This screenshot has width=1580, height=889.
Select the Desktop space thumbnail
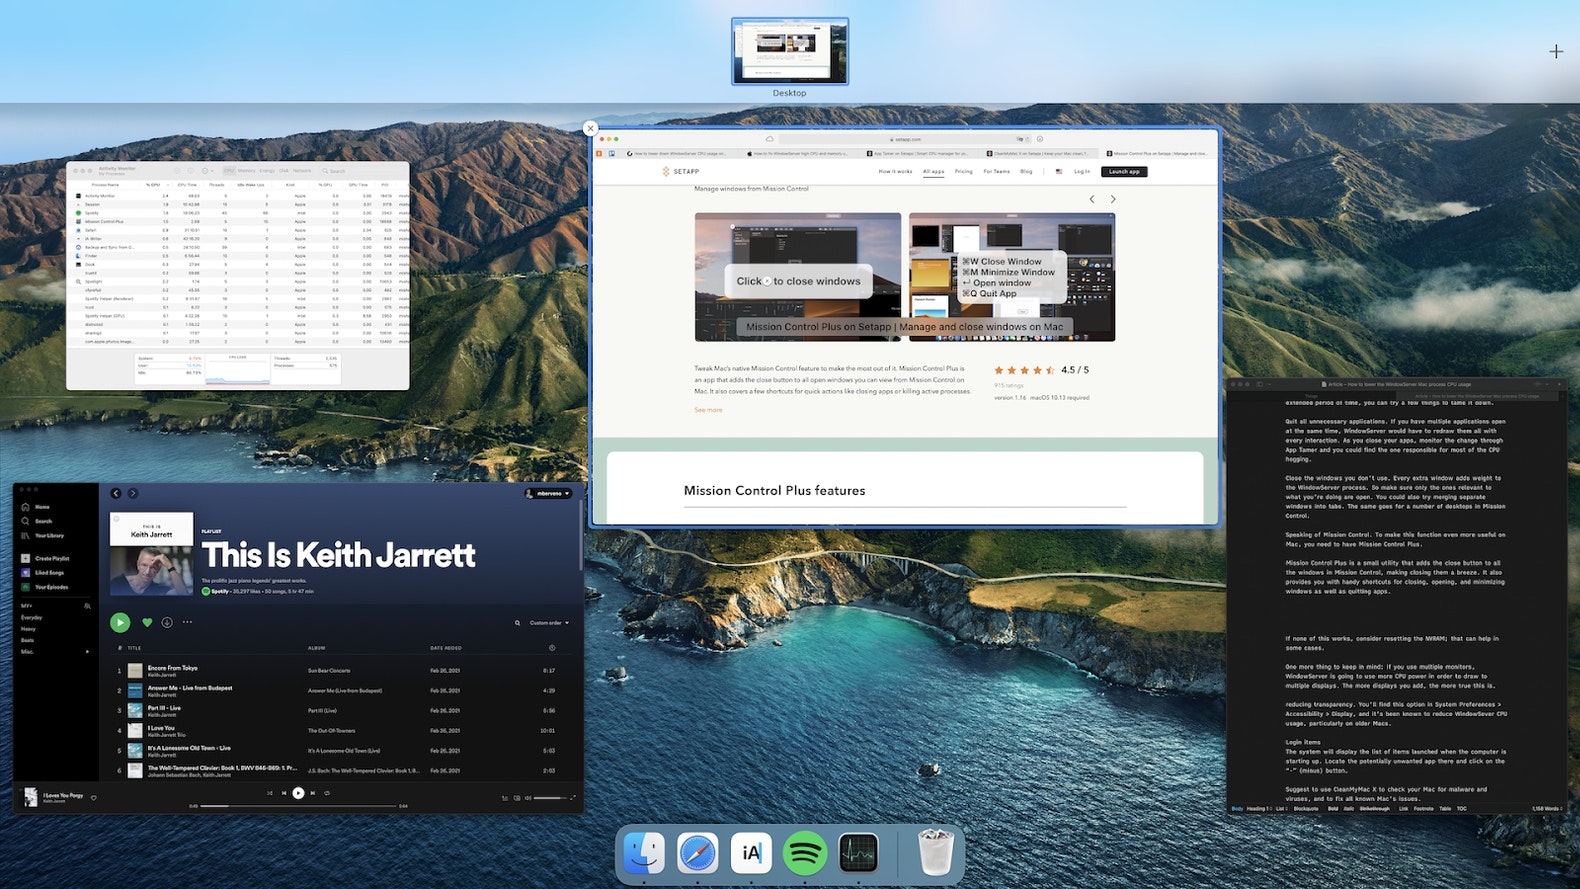click(x=790, y=51)
